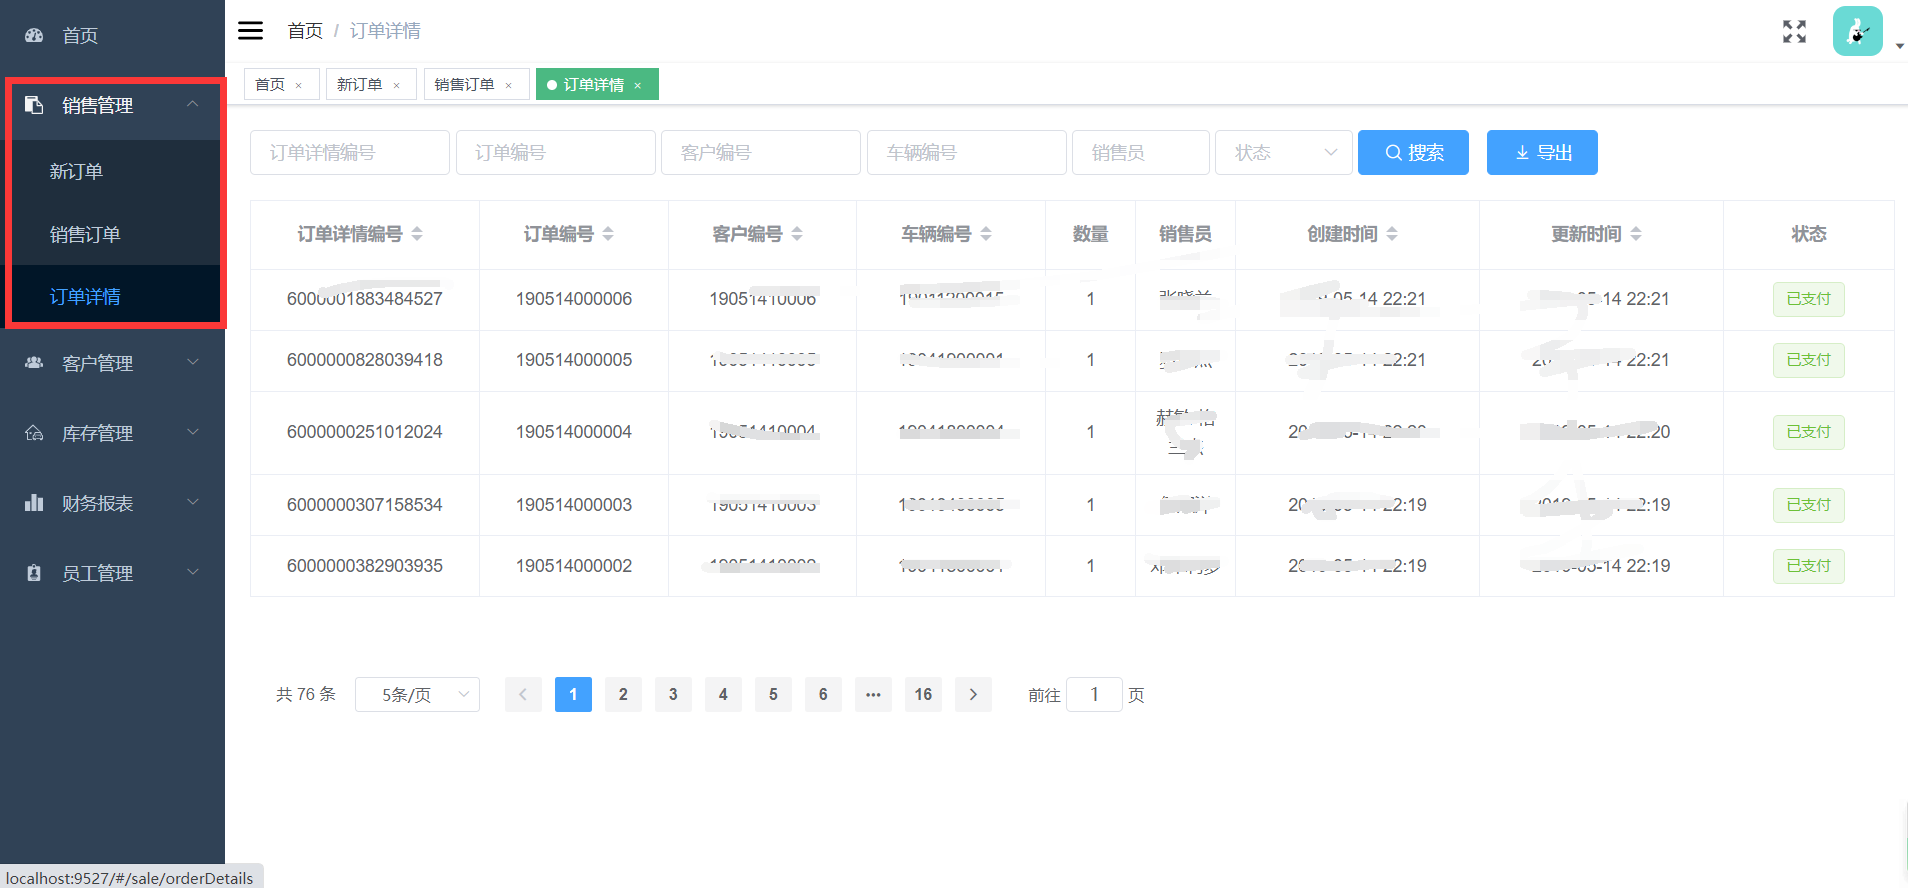Click the 导出 export button

pos(1542,152)
